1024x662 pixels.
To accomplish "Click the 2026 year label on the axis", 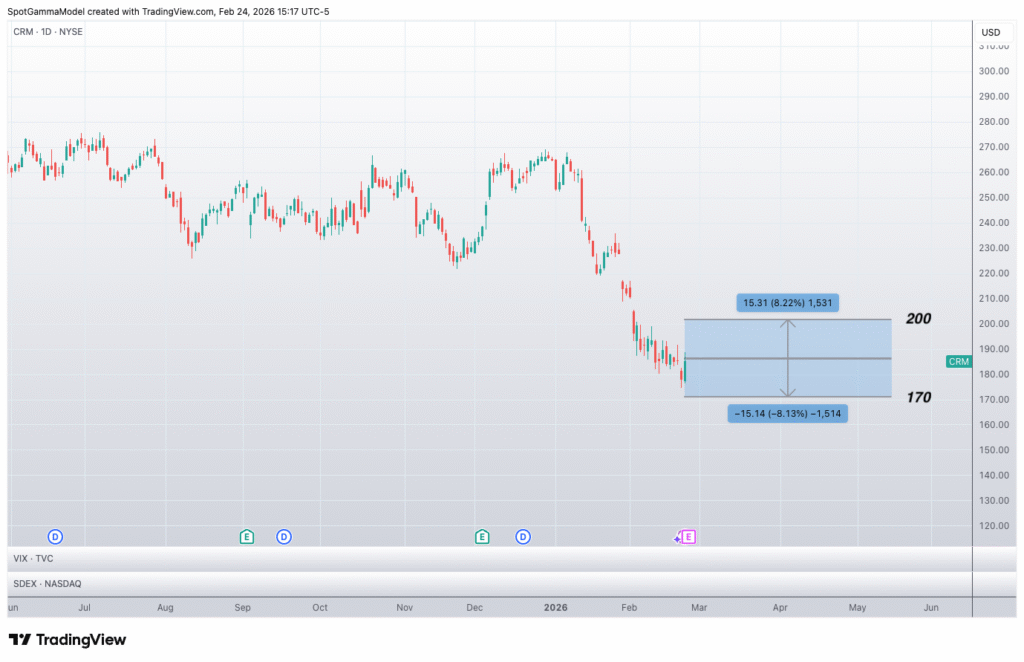I will [x=555, y=607].
